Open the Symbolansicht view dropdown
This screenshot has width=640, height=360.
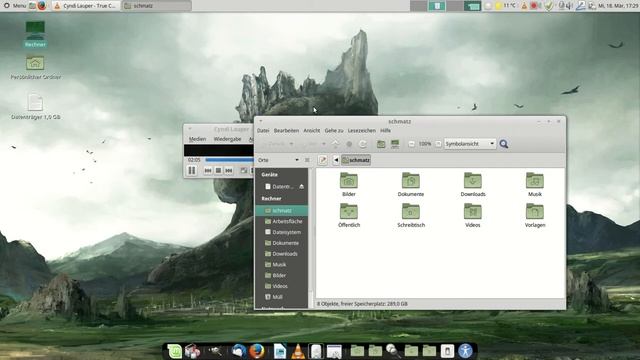click(470, 144)
